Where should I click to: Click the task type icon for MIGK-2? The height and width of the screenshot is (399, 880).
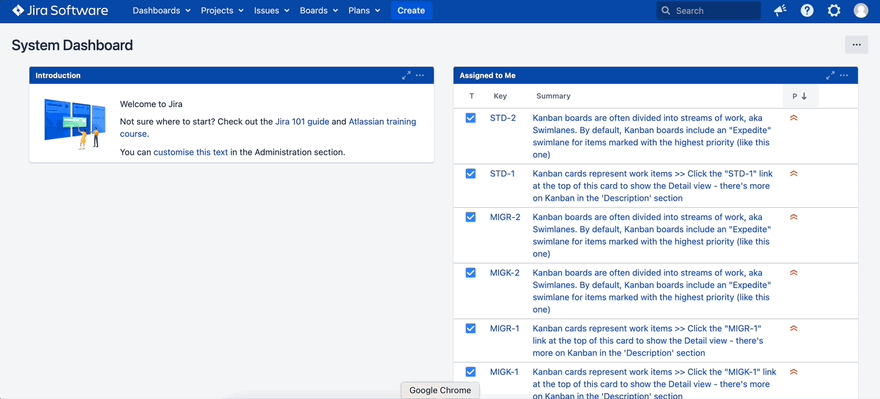pyautogui.click(x=471, y=273)
